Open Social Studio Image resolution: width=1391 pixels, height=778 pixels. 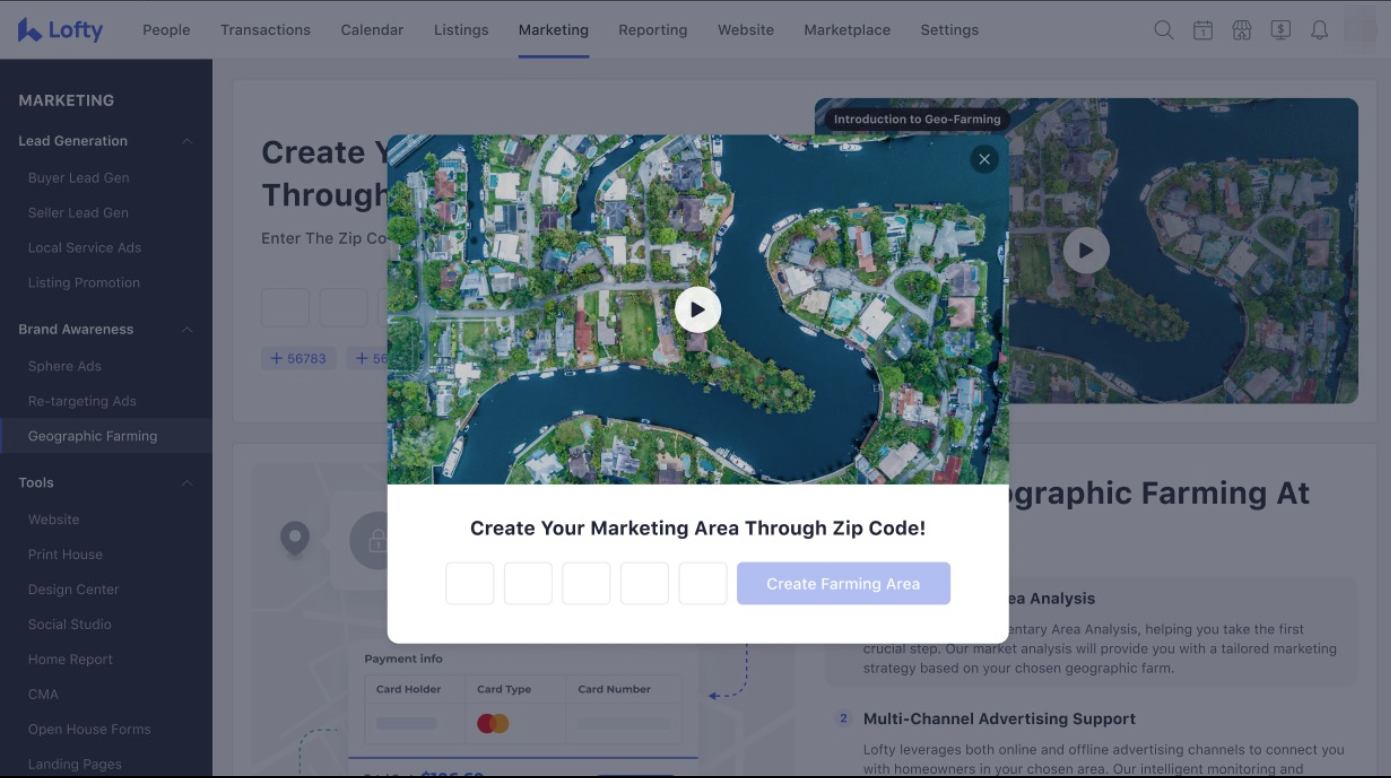(69, 625)
